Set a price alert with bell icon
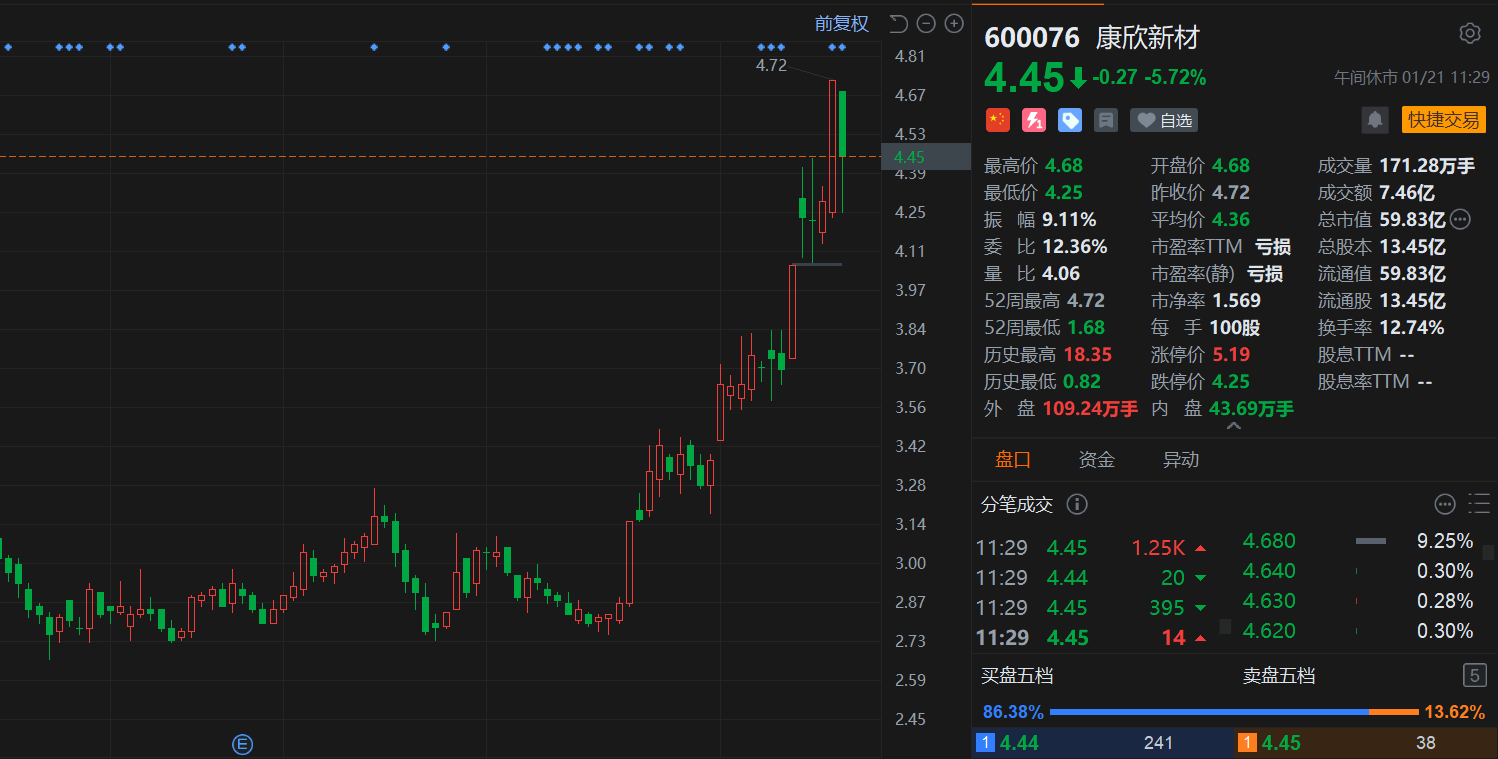 [1375, 120]
